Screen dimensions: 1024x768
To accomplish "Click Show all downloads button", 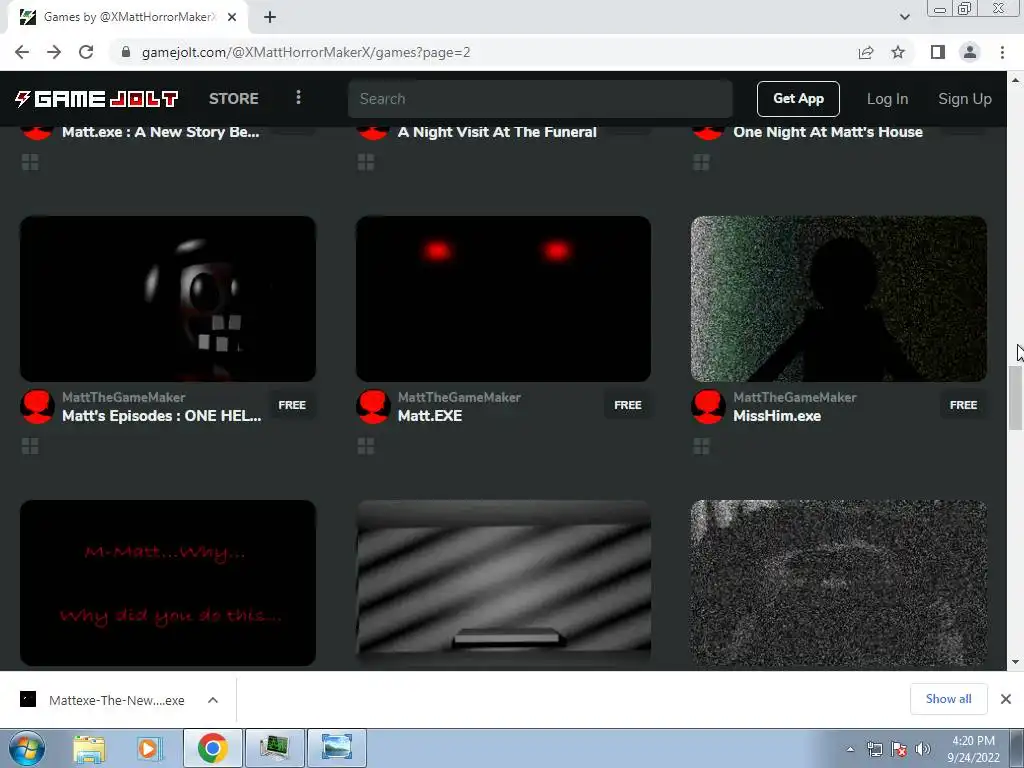I will click(x=948, y=699).
